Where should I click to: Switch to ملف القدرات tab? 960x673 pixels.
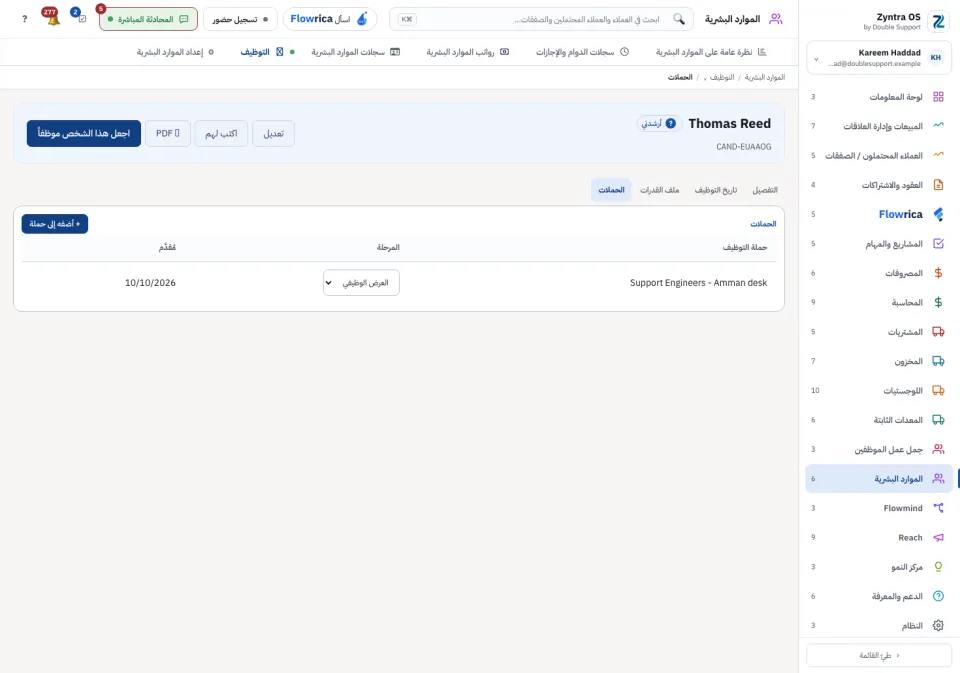tap(659, 190)
